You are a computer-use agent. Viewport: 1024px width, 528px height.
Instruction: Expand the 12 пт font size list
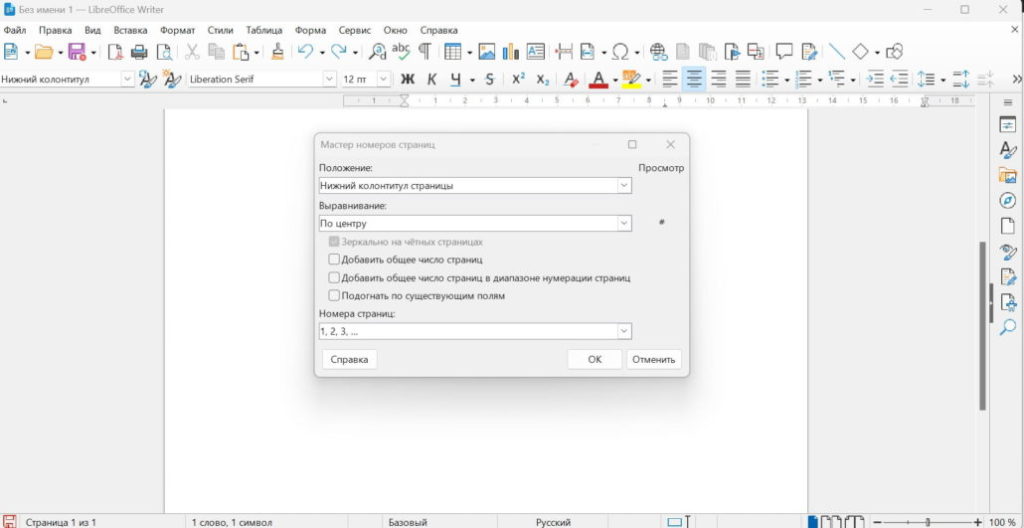tap(384, 79)
